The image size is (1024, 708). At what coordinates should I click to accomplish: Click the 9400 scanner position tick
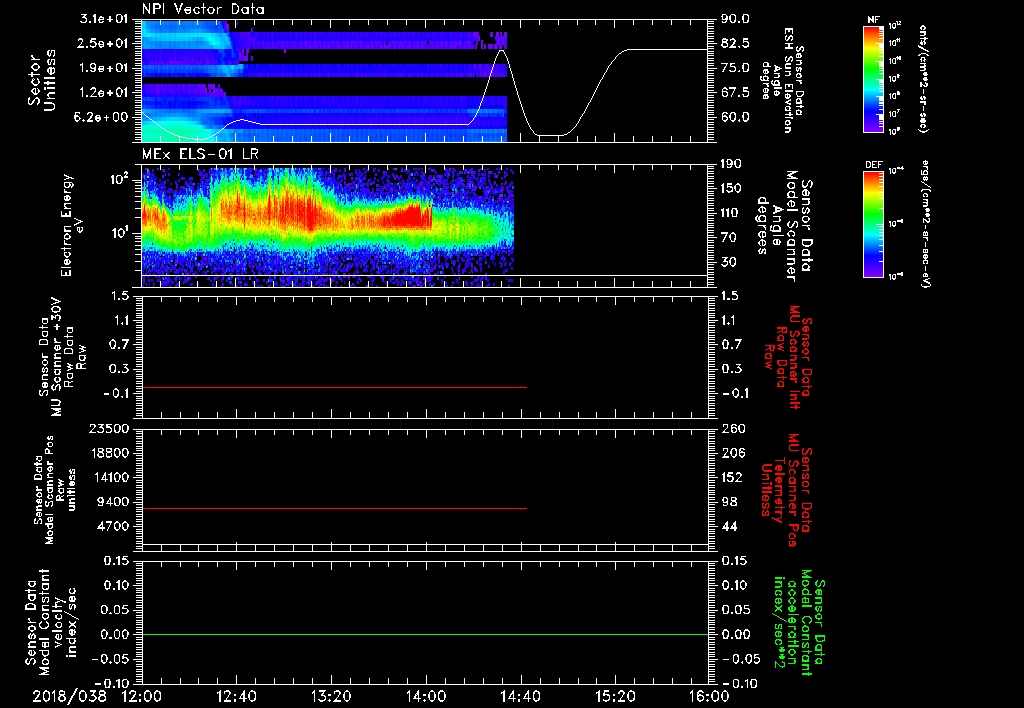click(x=115, y=502)
